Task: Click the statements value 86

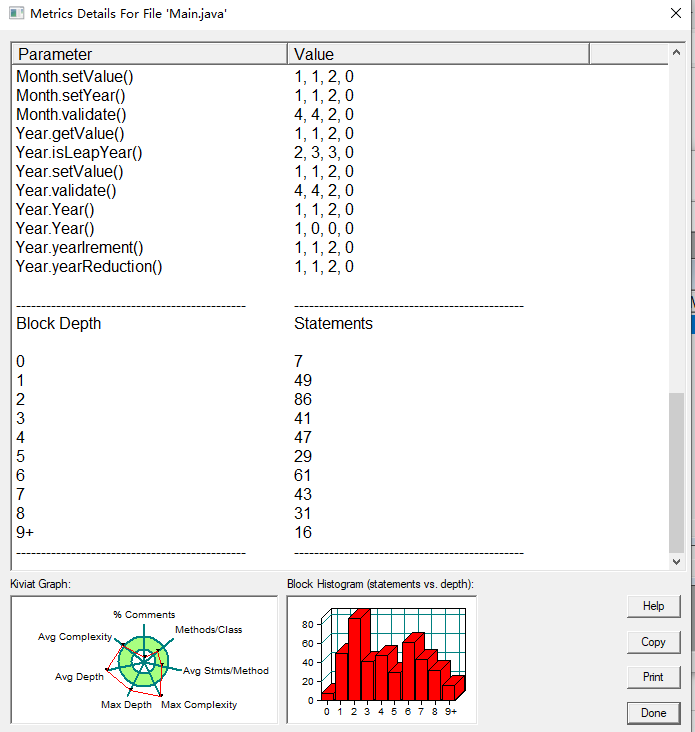Action: [303, 400]
